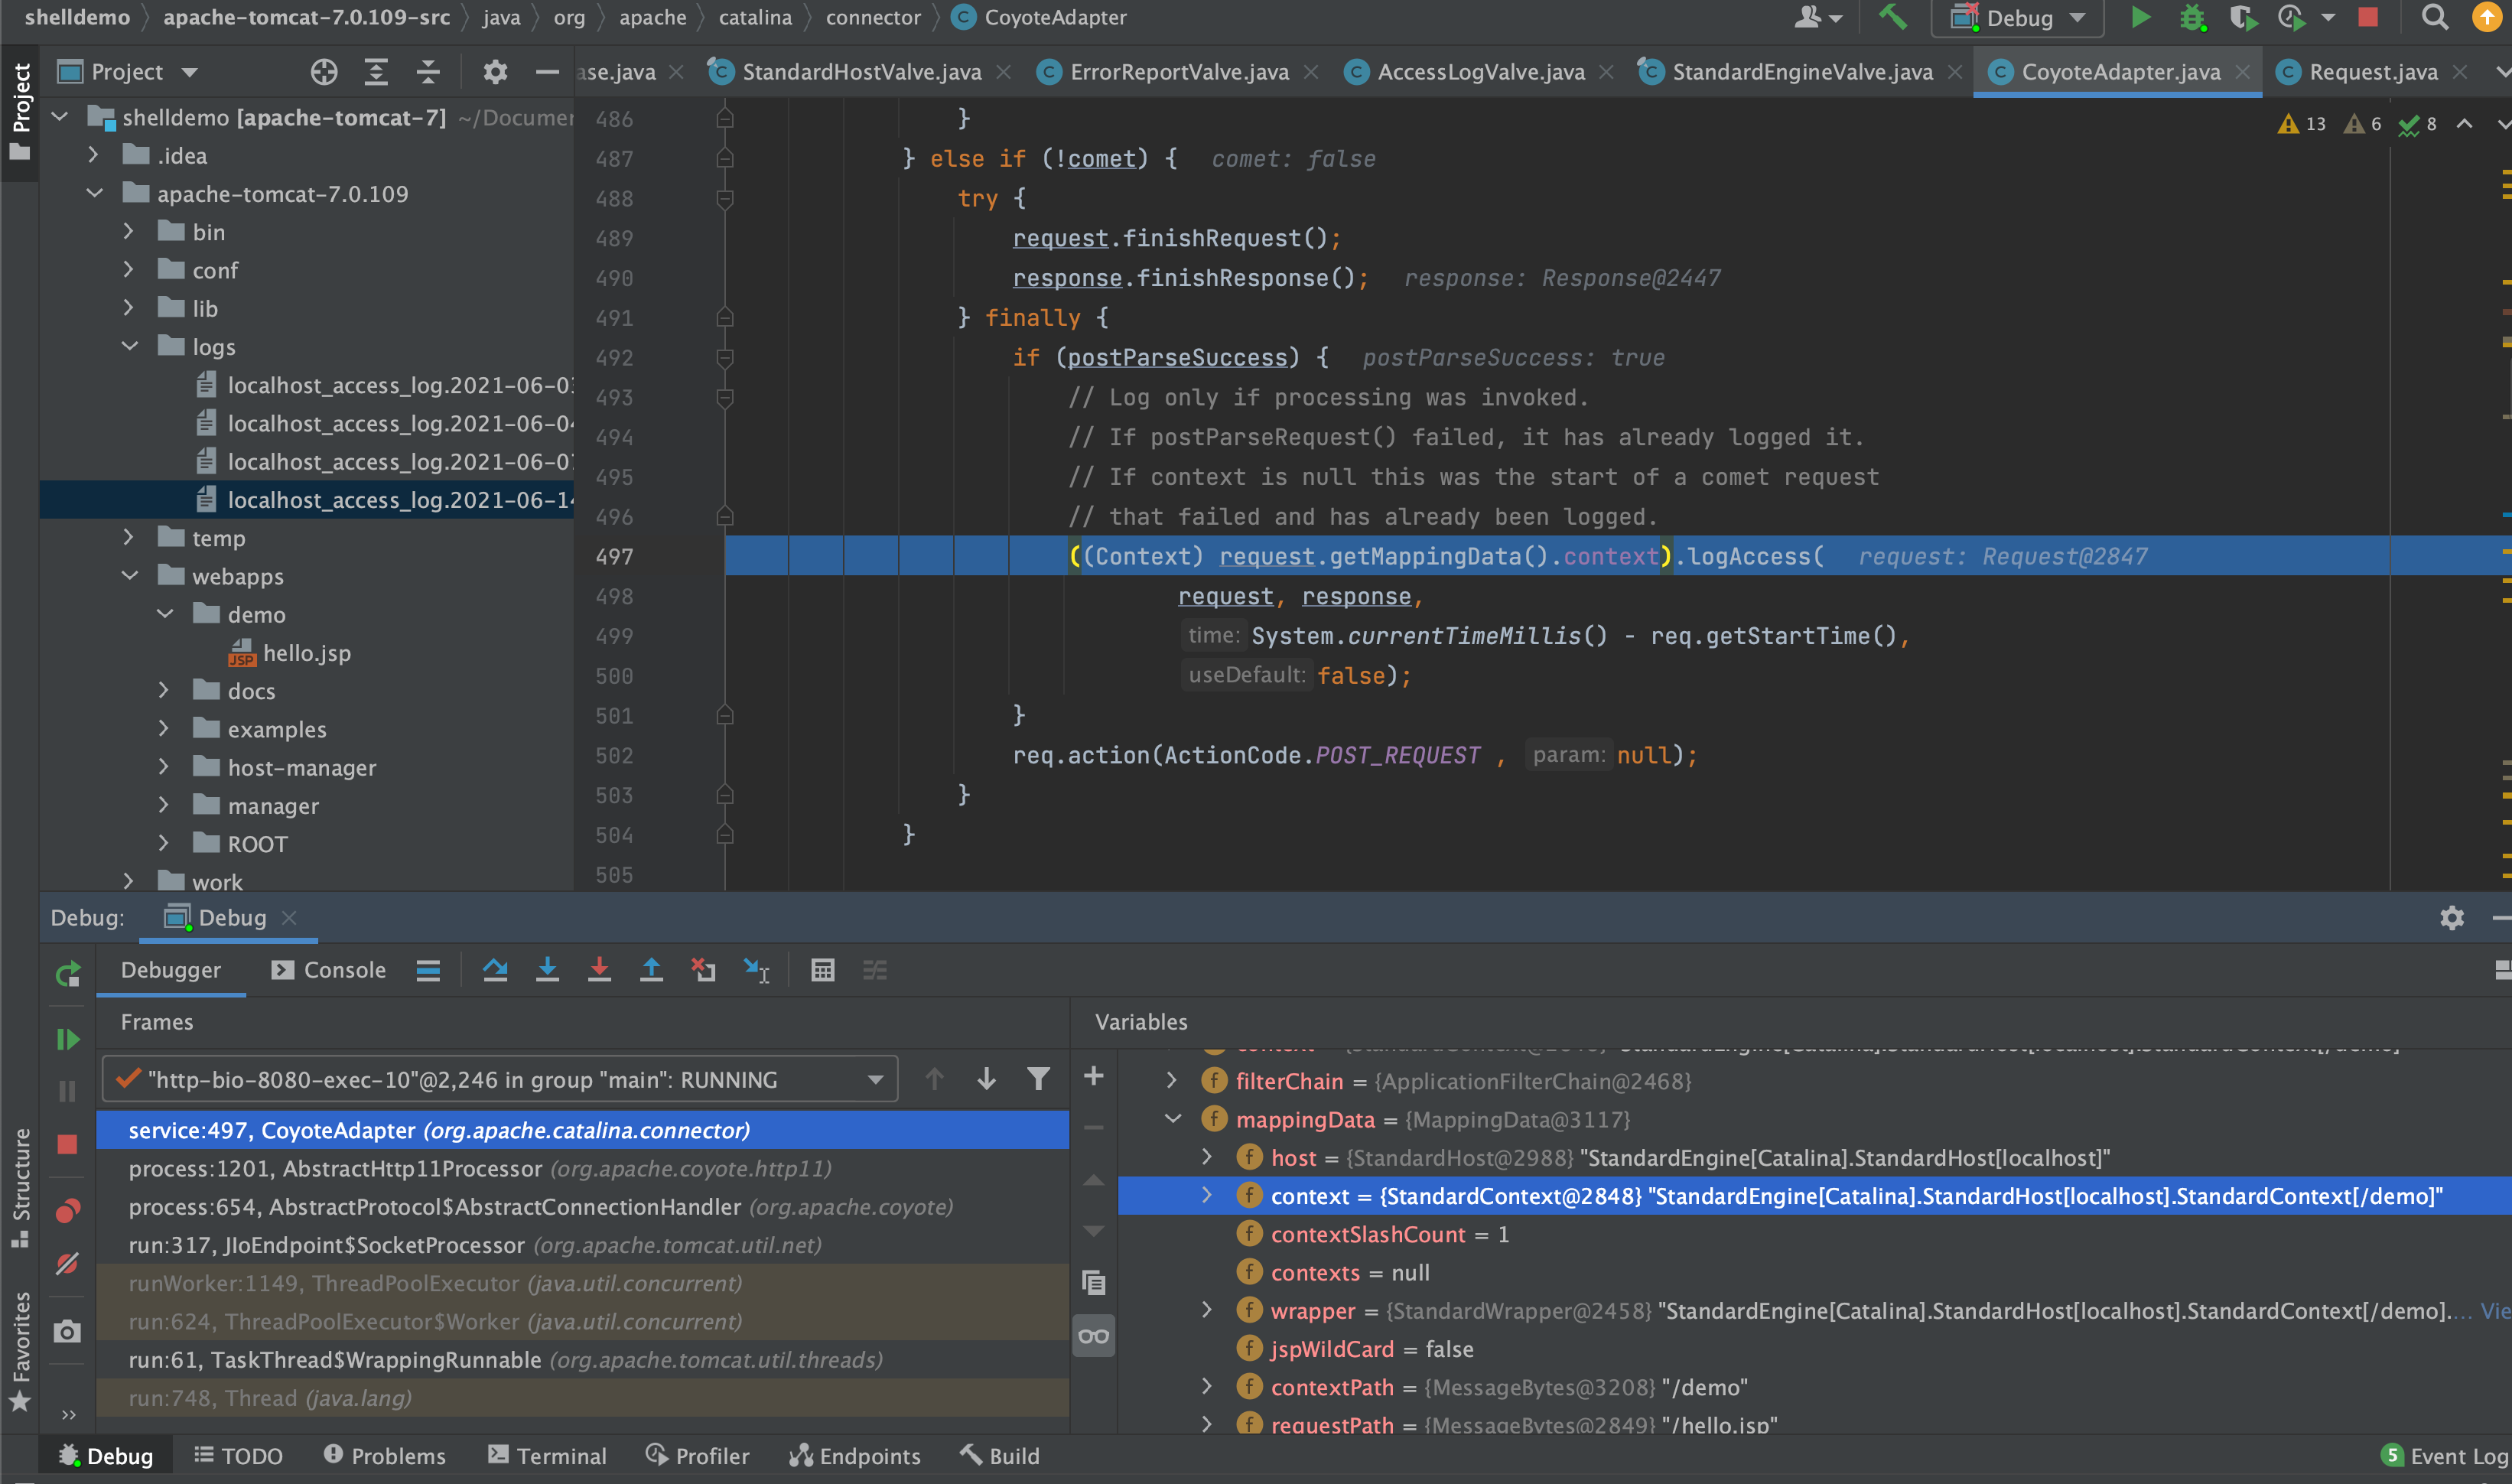This screenshot has width=2512, height=1484.
Task: Click Step Into icon in debugger toolbar
Action: [547, 970]
